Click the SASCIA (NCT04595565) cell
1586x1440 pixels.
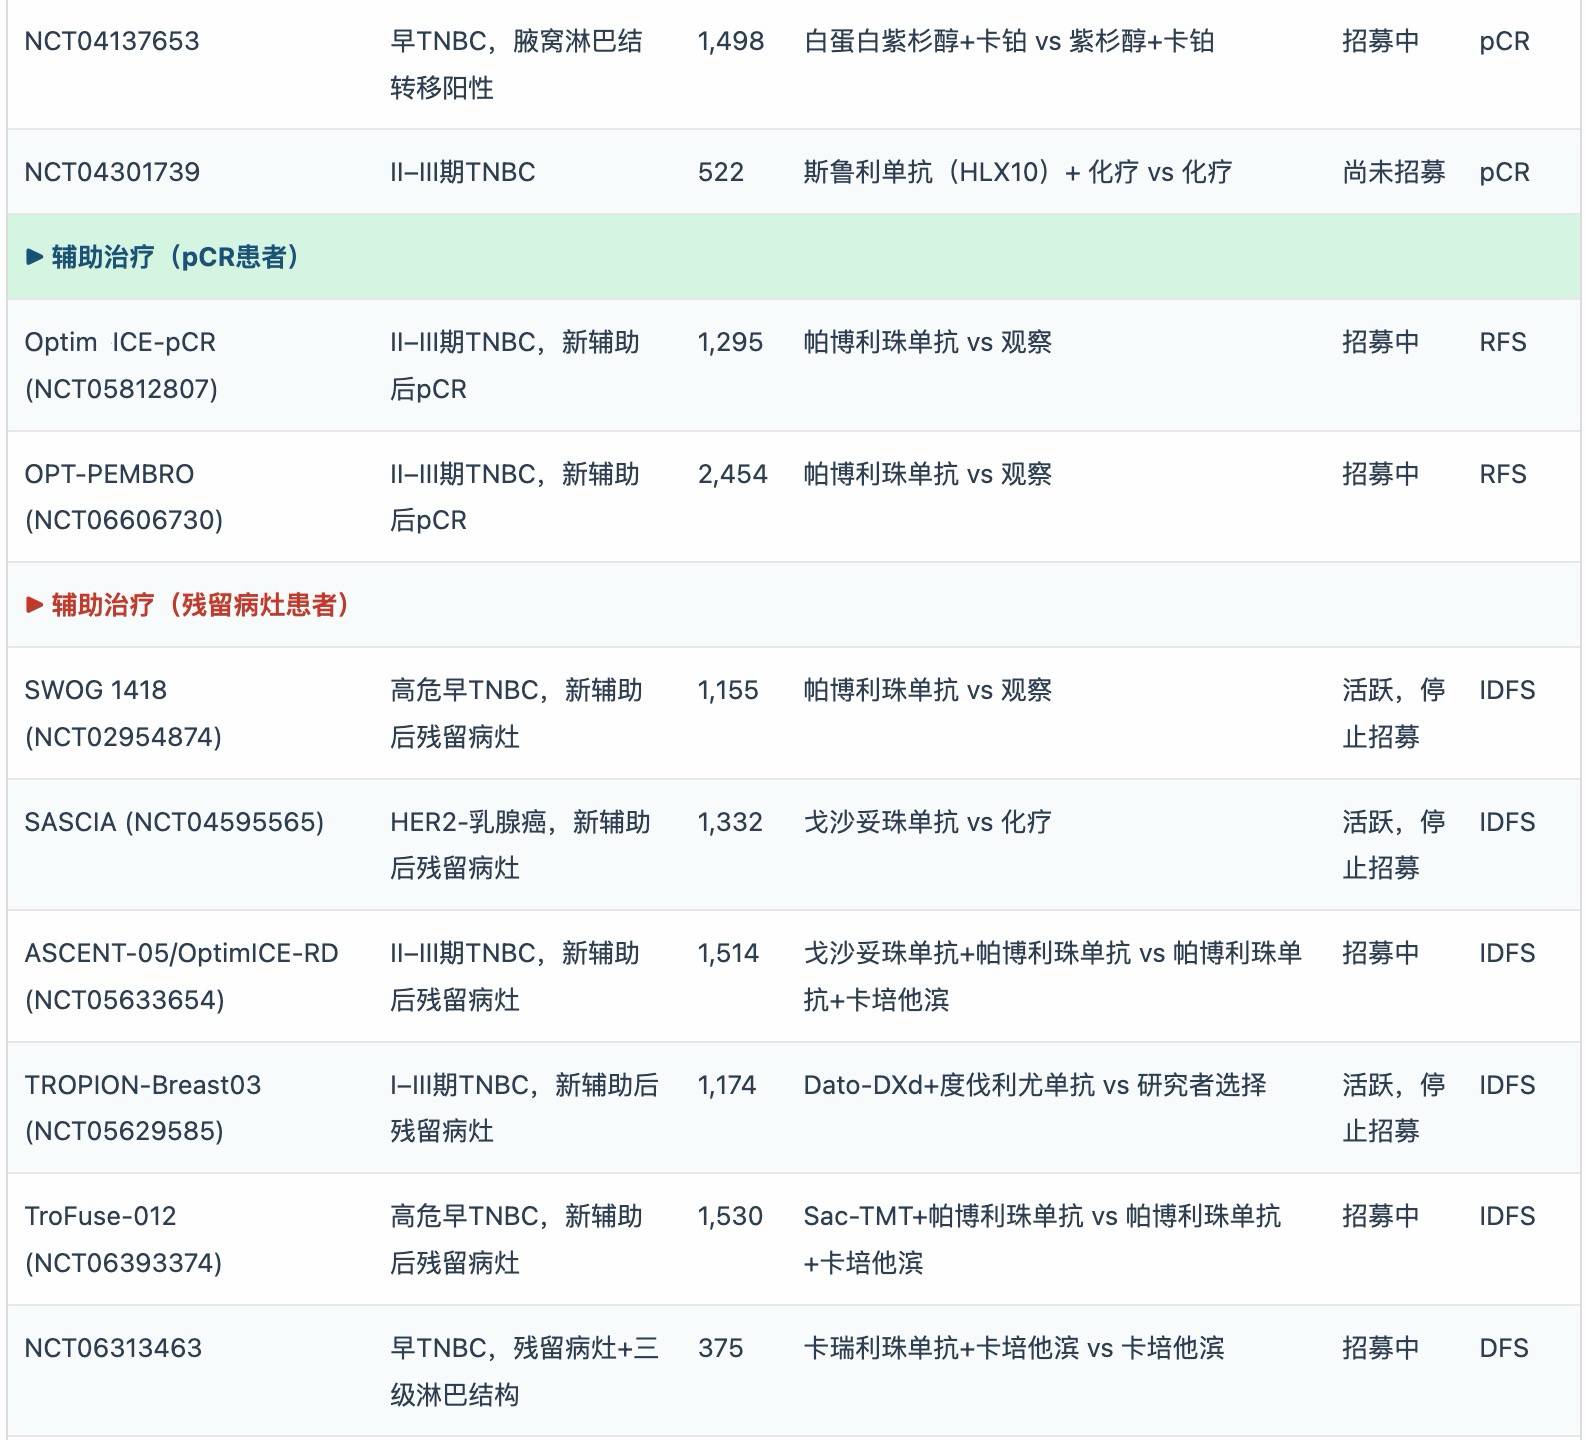[x=174, y=822]
